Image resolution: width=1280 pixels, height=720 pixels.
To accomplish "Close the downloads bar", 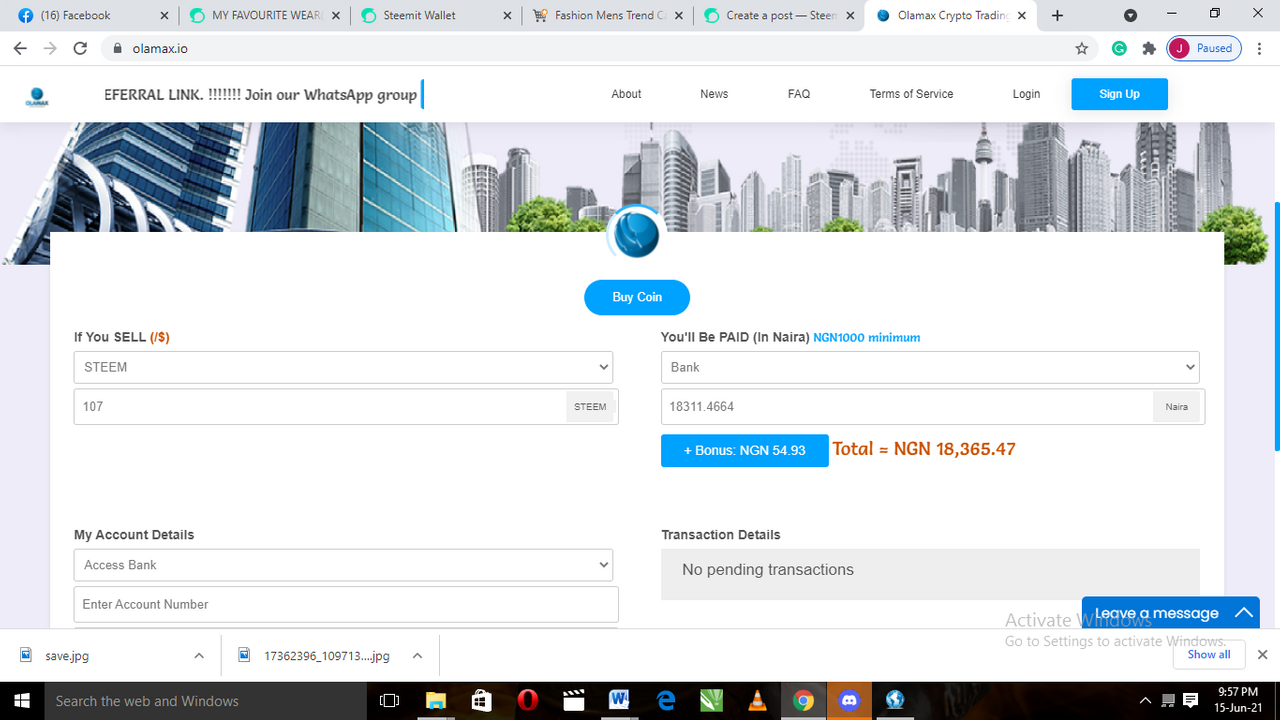I will coord(1262,655).
